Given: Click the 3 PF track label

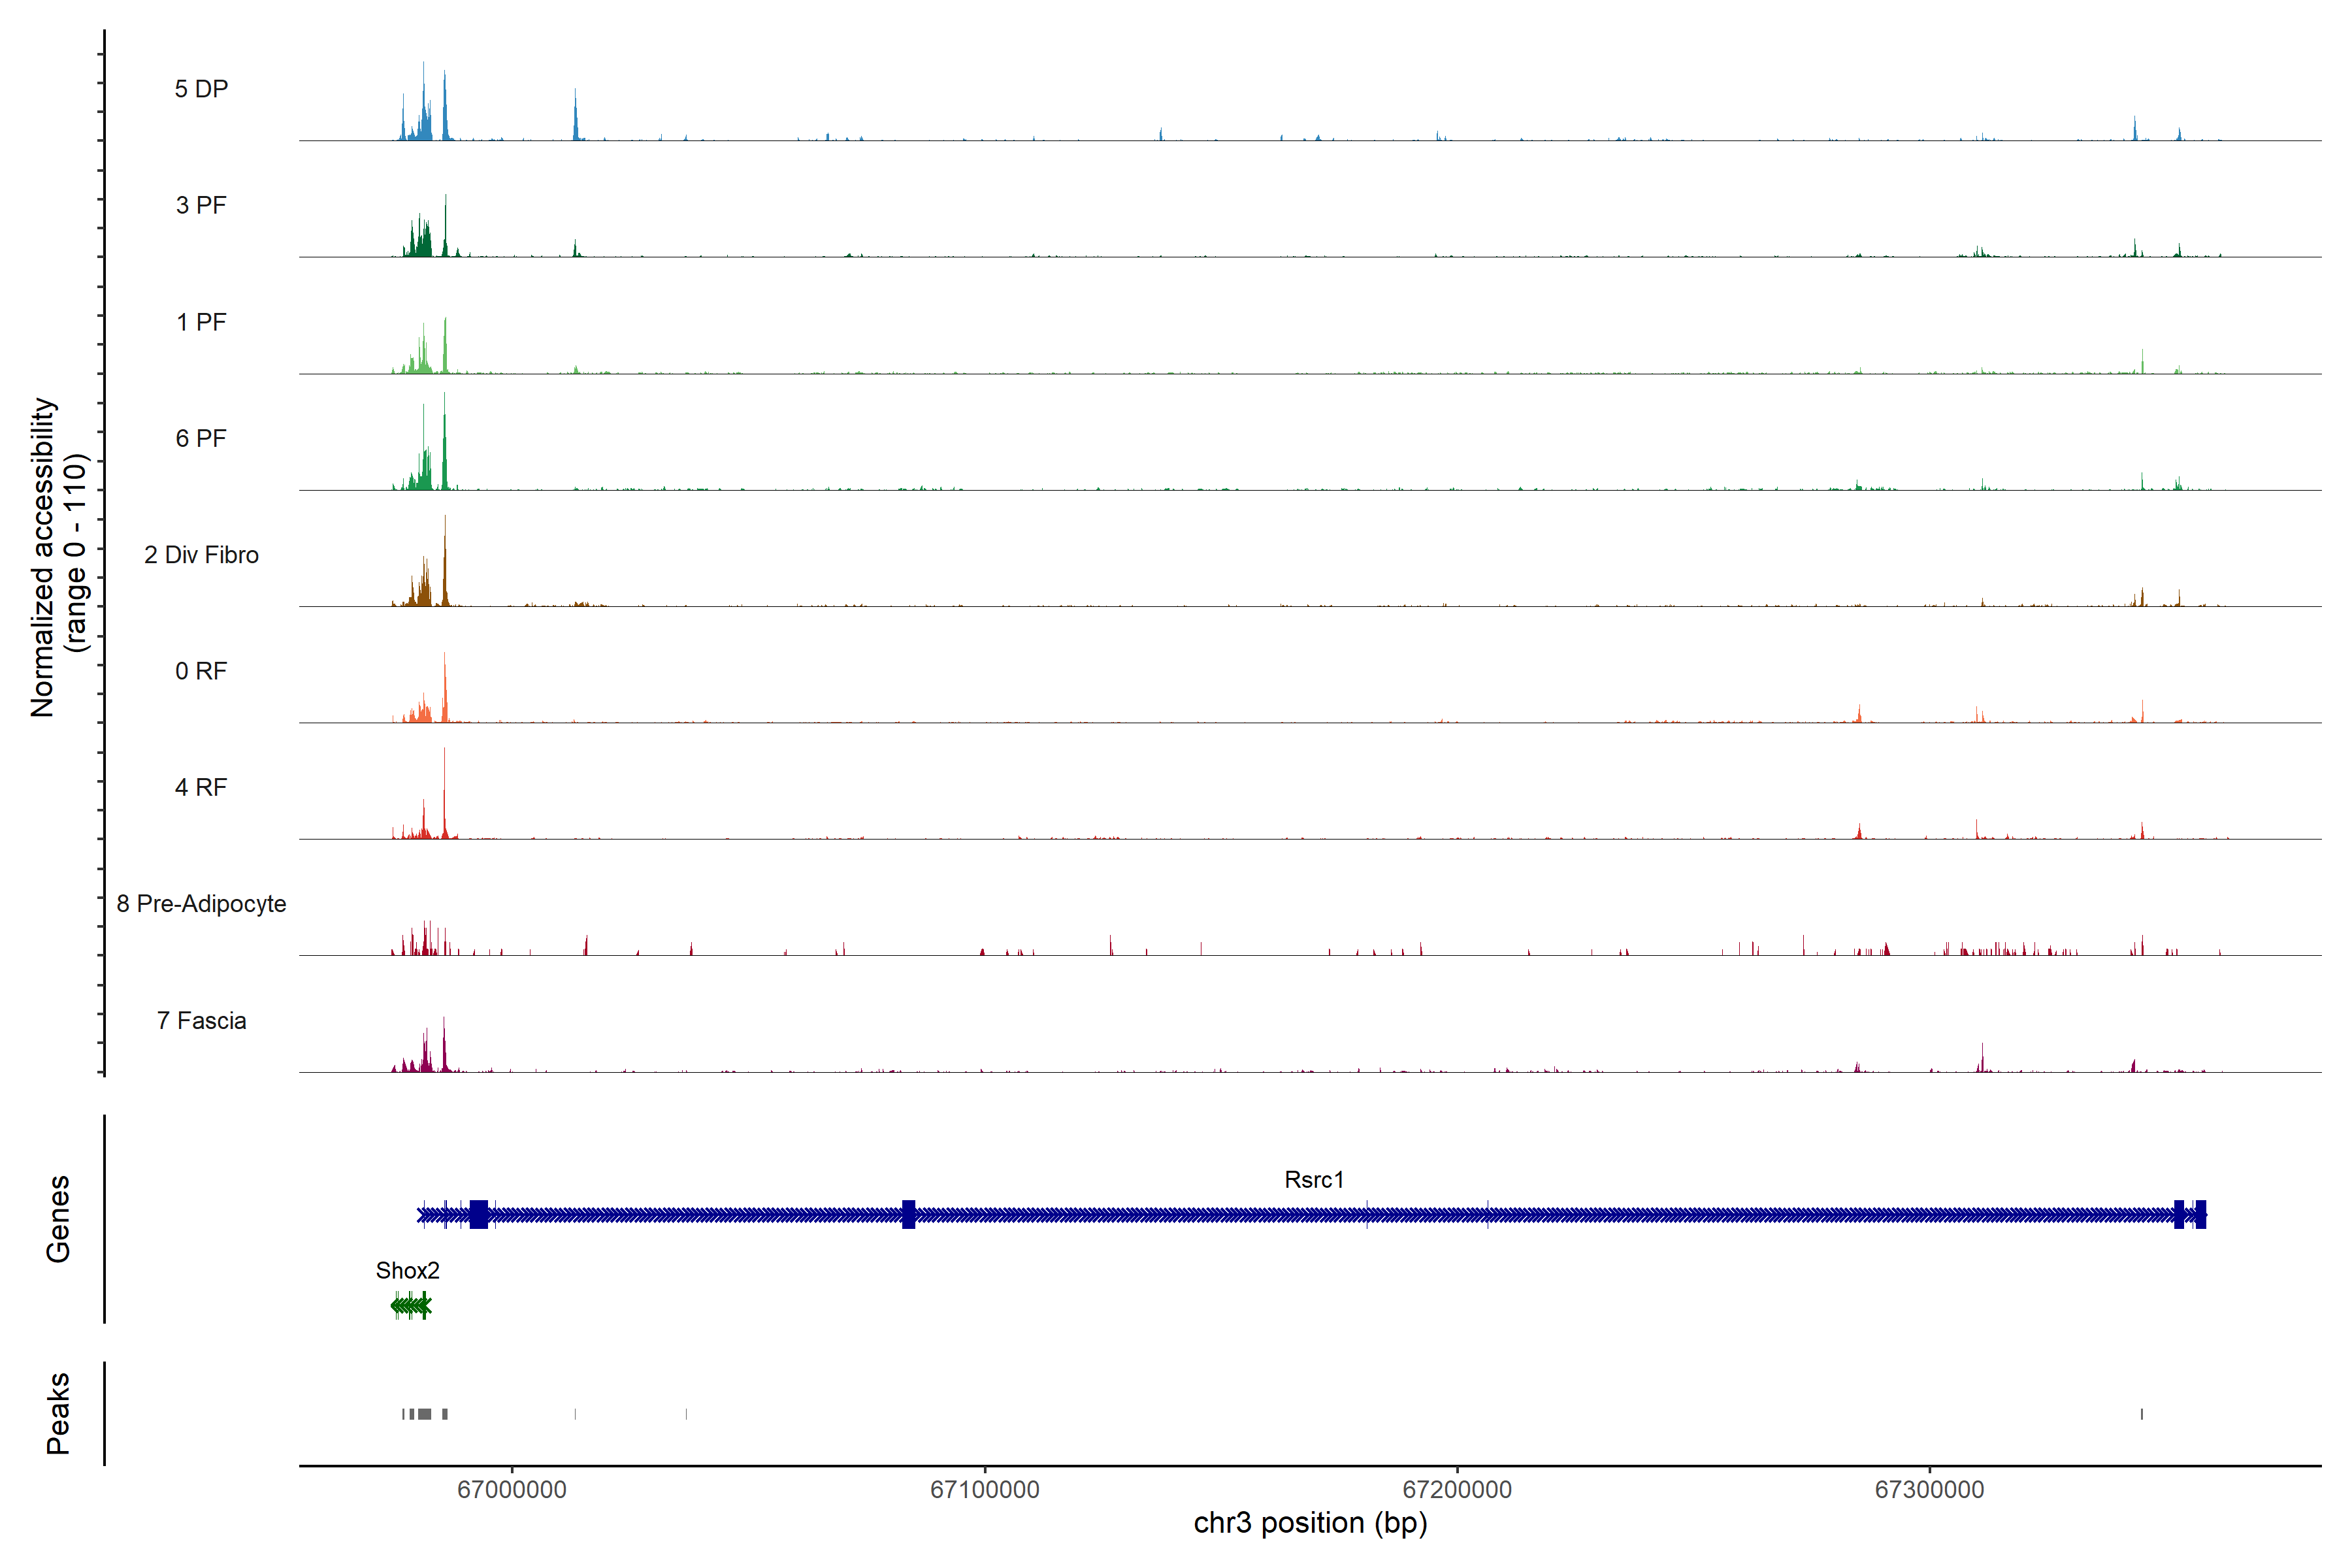Looking at the screenshot, I should coord(201,205).
